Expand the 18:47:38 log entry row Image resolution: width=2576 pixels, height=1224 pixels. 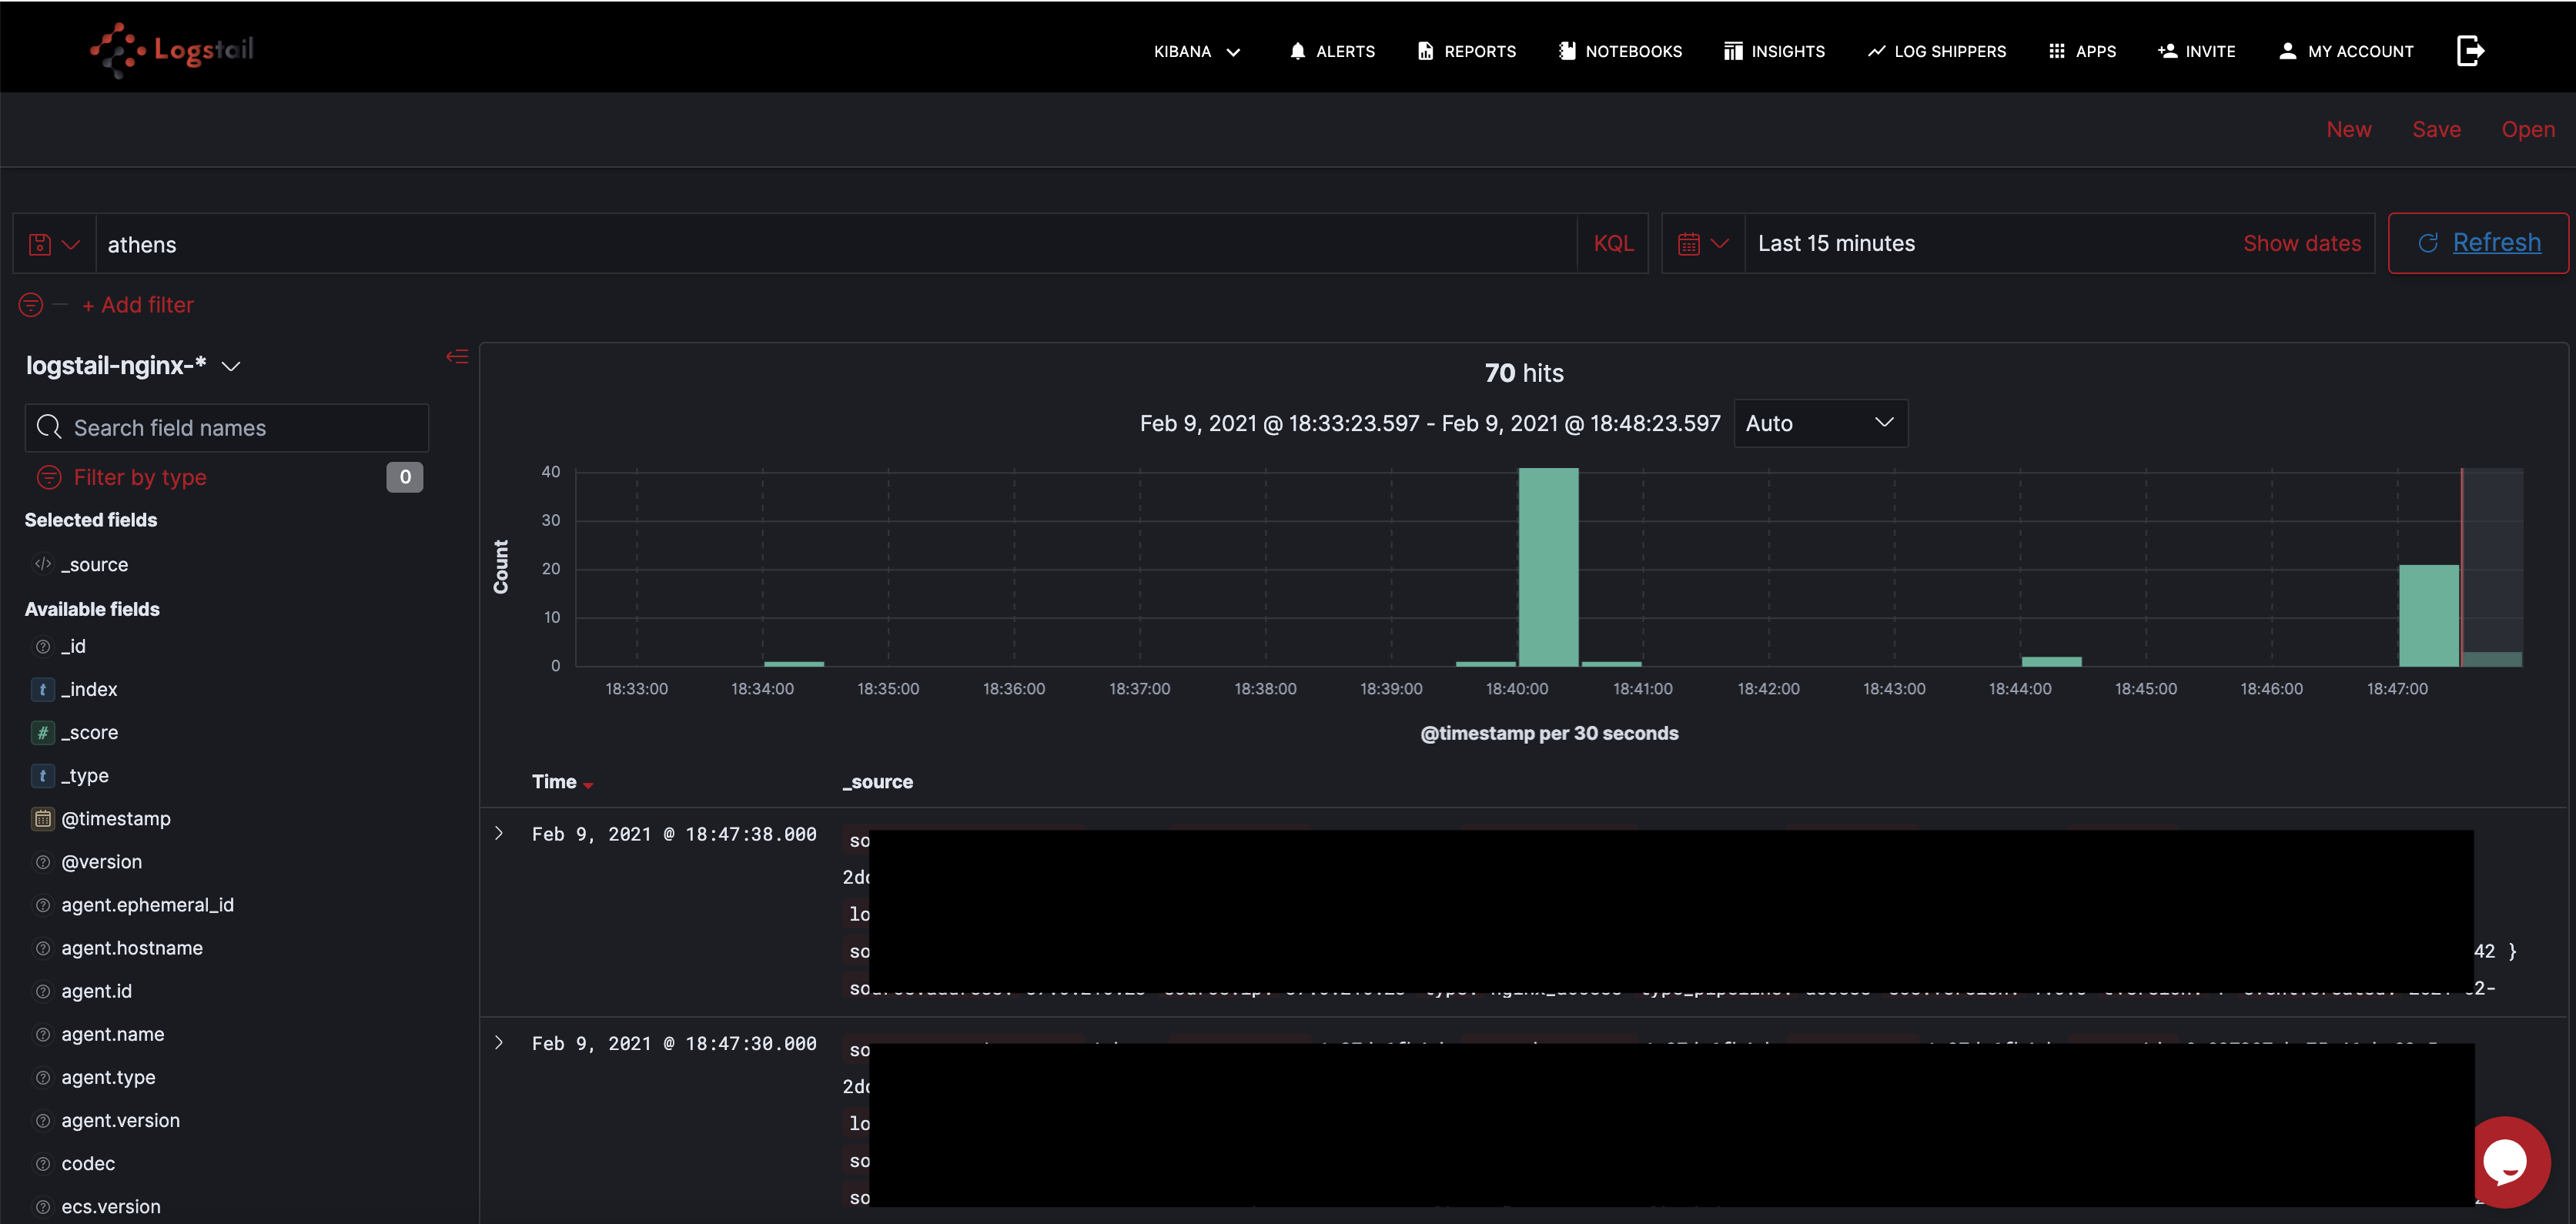click(x=499, y=834)
